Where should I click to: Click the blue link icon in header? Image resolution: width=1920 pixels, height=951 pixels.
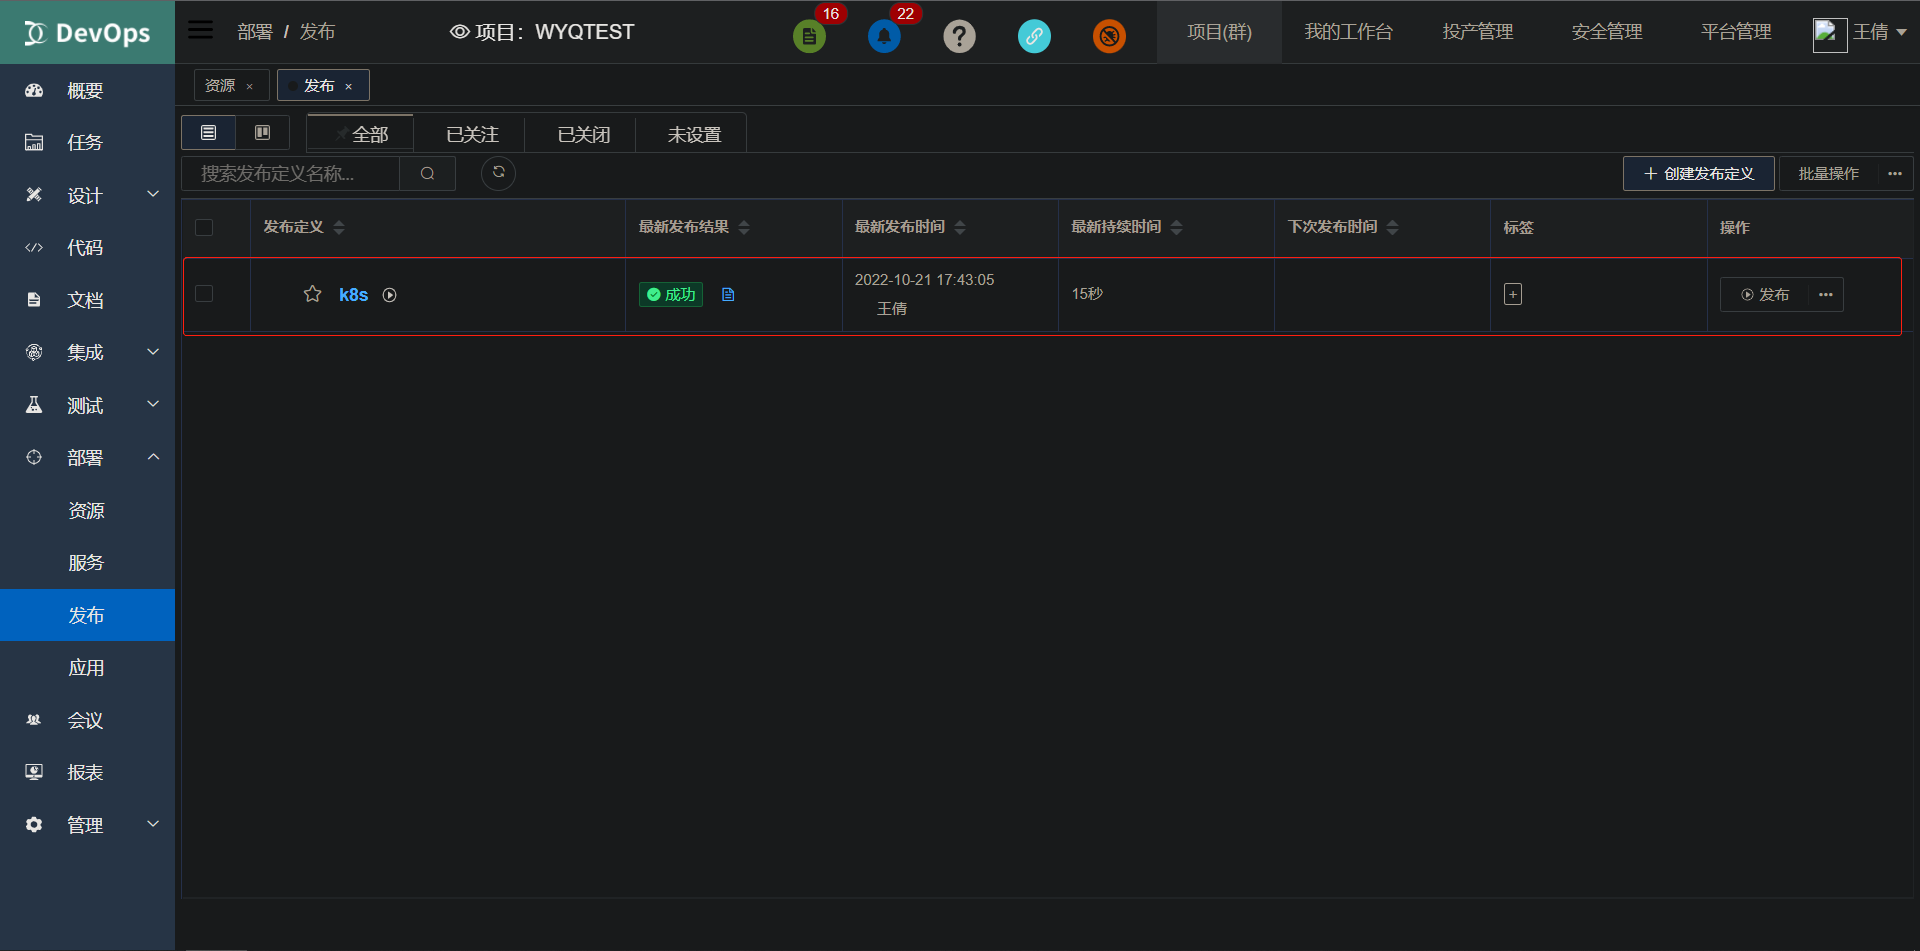[1034, 36]
